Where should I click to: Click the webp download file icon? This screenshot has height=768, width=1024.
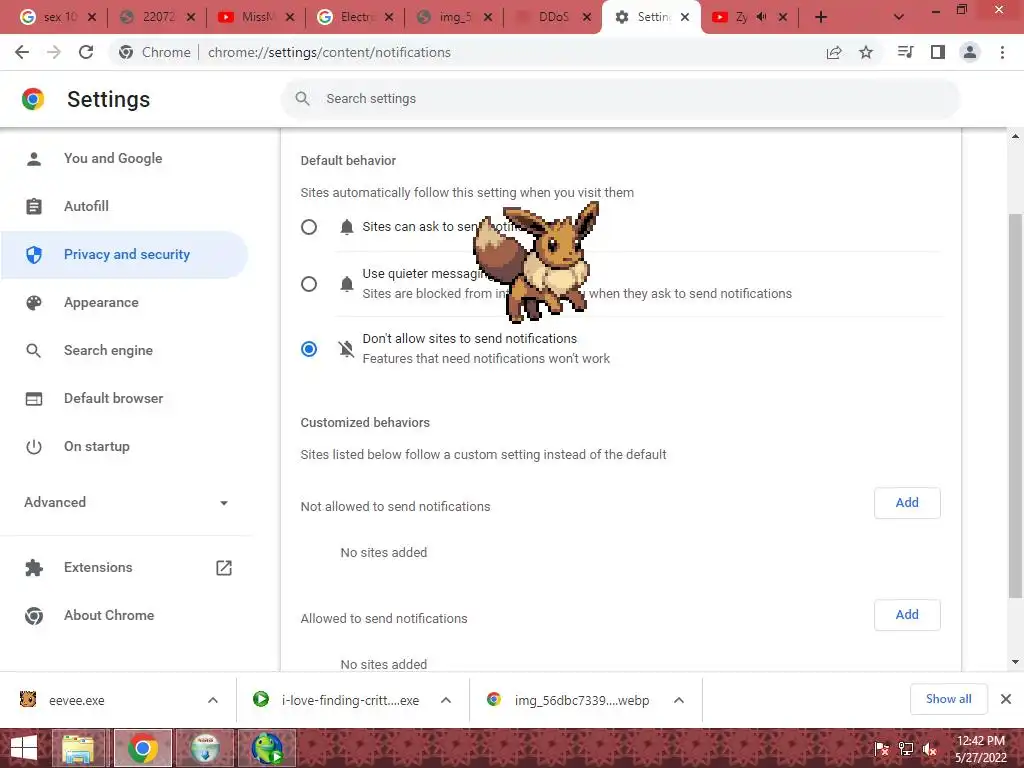tap(494, 699)
